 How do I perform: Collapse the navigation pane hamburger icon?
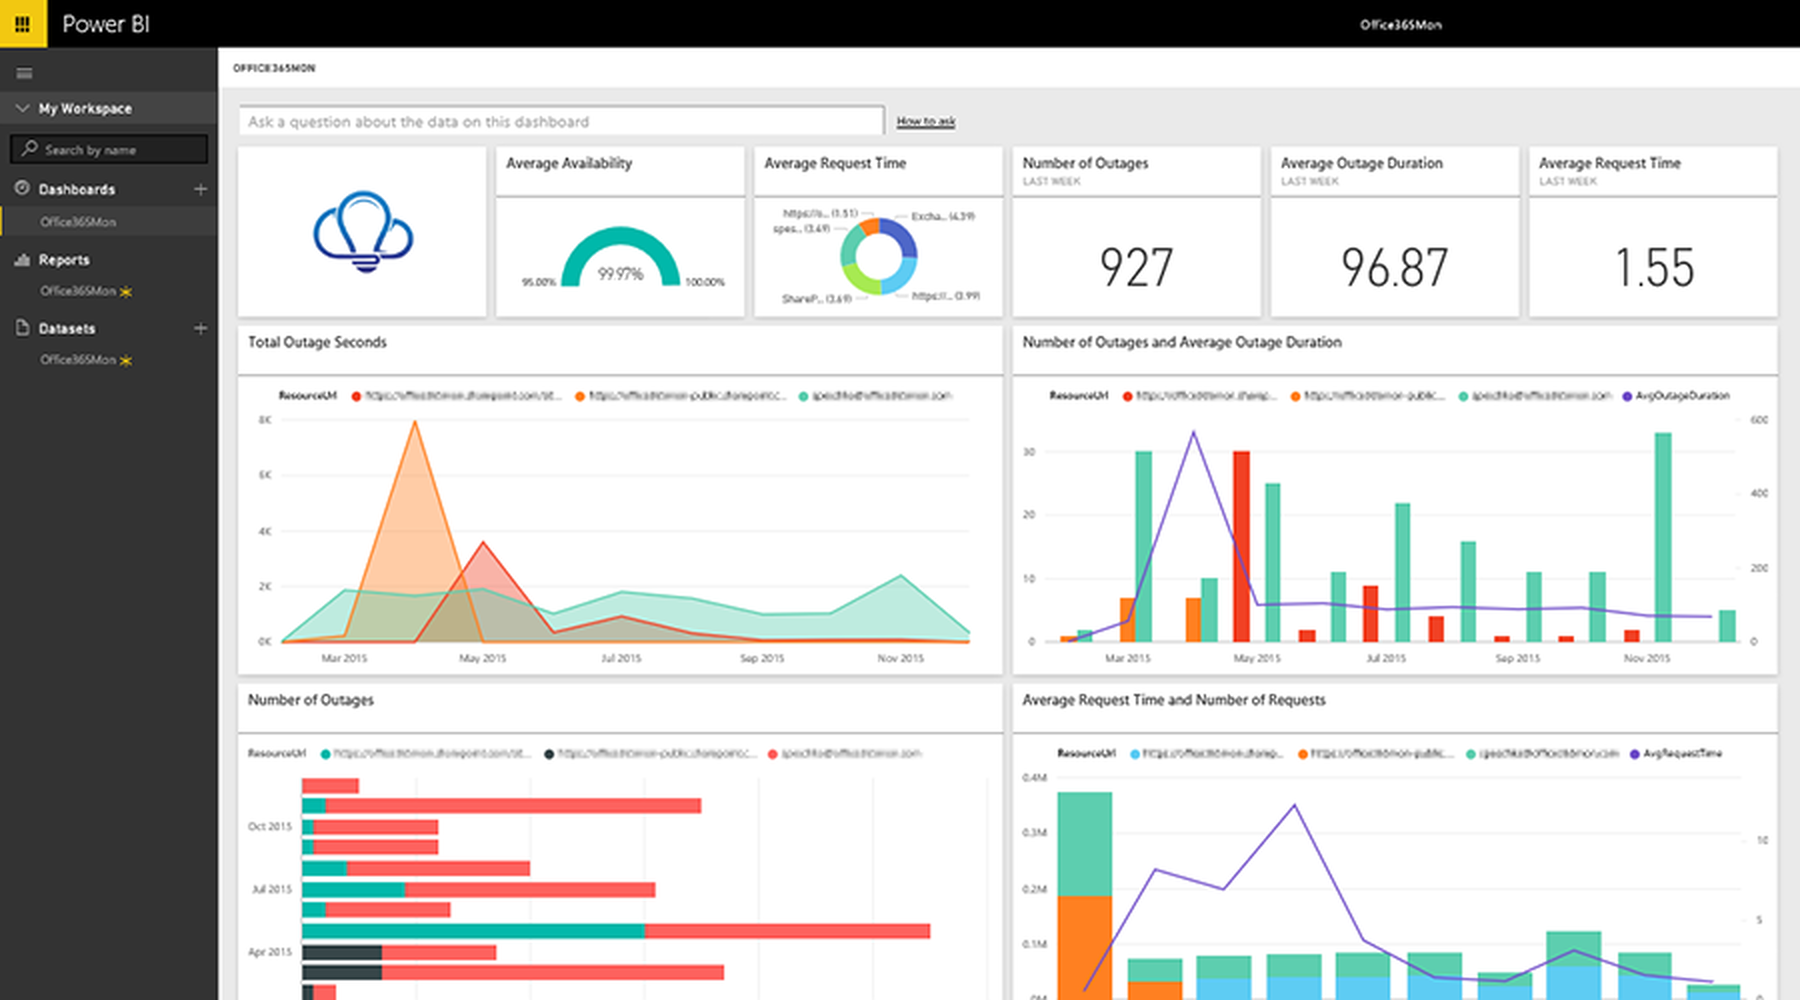24,73
